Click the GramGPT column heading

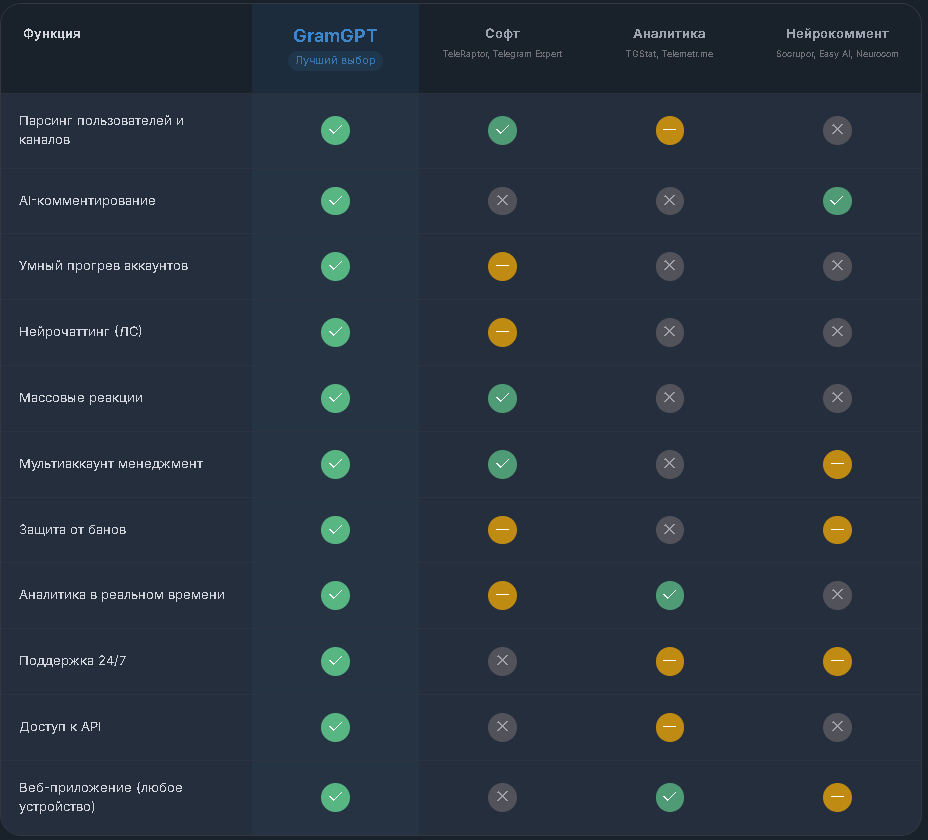point(335,36)
